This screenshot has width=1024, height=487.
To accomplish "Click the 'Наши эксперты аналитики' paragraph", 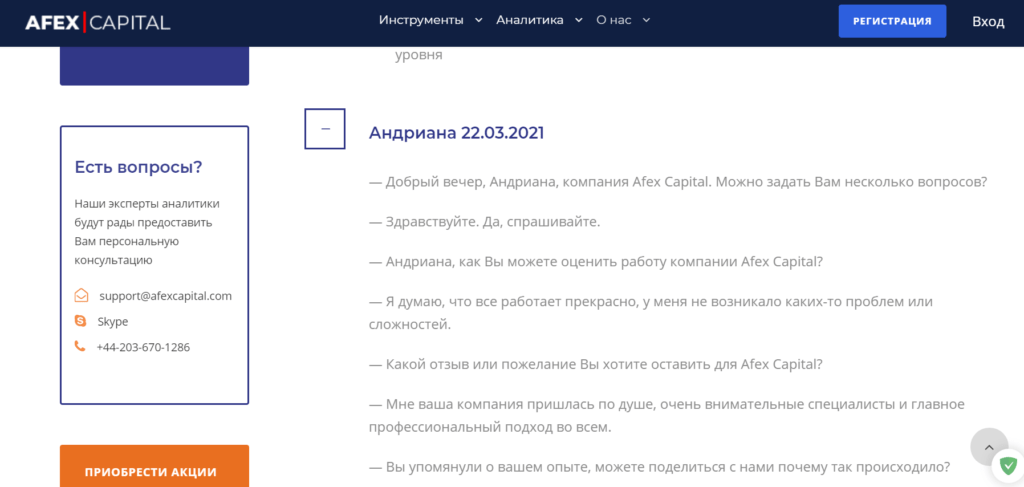I will click(x=147, y=232).
